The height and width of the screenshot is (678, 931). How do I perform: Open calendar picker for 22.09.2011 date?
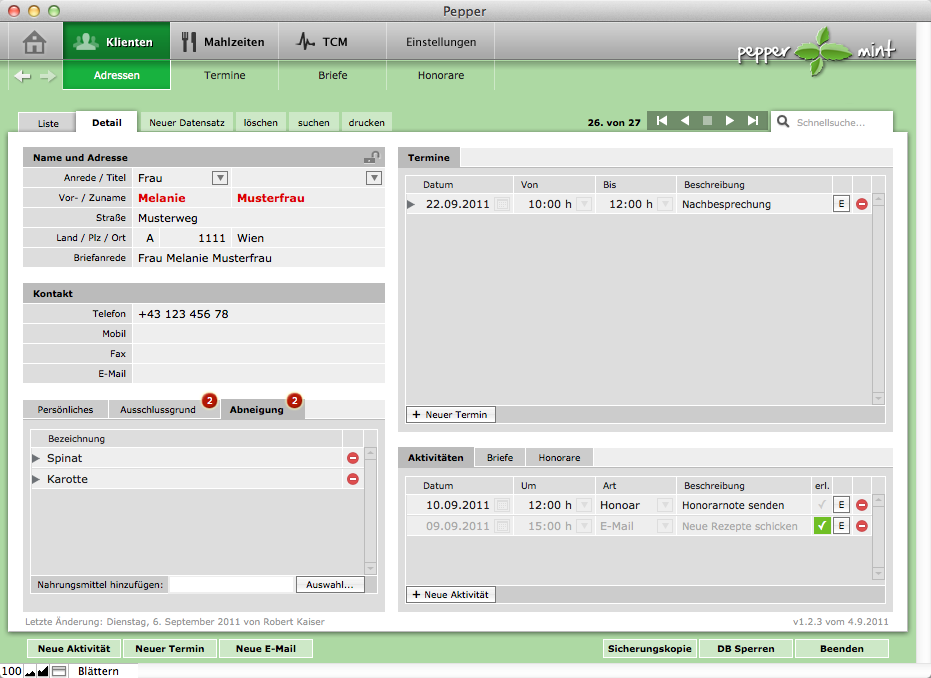pos(501,204)
